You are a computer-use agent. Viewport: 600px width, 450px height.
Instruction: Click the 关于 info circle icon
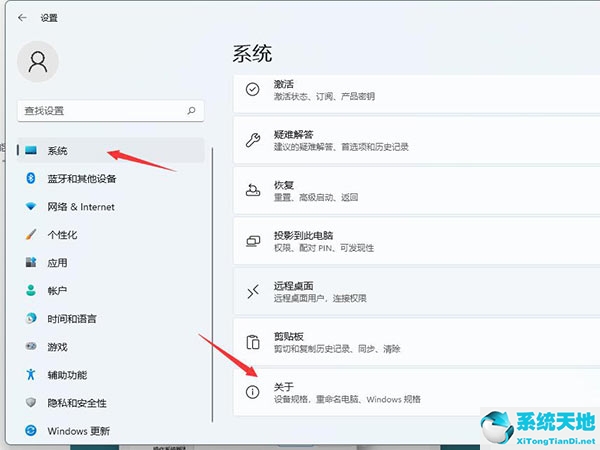253,392
